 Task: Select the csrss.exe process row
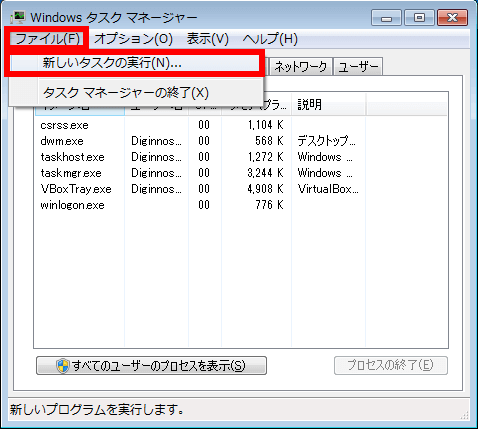(241, 125)
